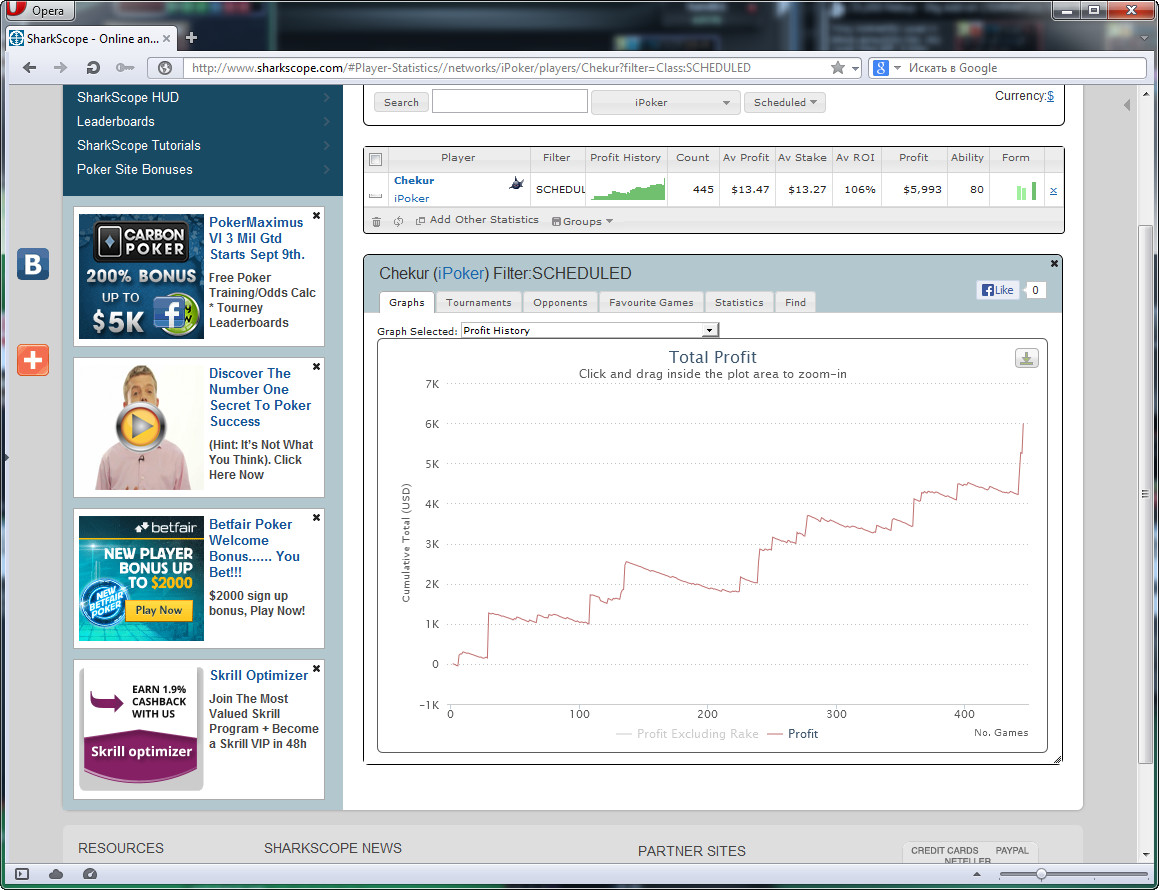Viewport: 1159px width, 890px height.
Task: Toggle the Profit legend series
Action: (x=792, y=734)
